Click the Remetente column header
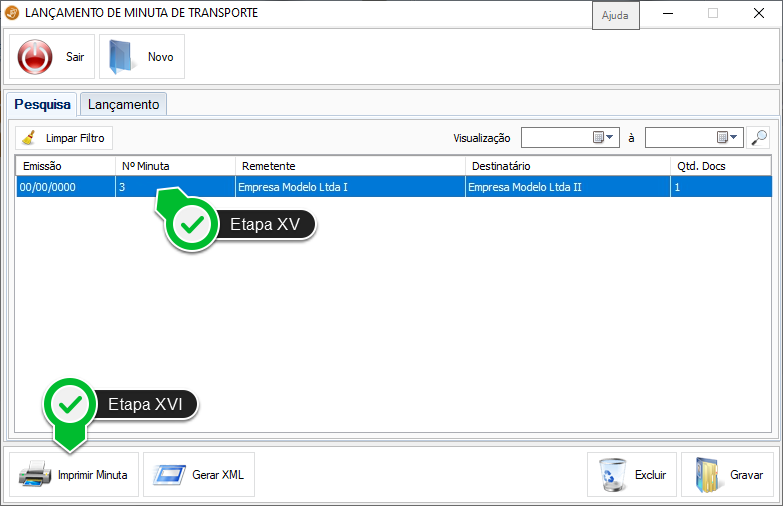Viewport: 783px width, 506px height. click(x=350, y=166)
